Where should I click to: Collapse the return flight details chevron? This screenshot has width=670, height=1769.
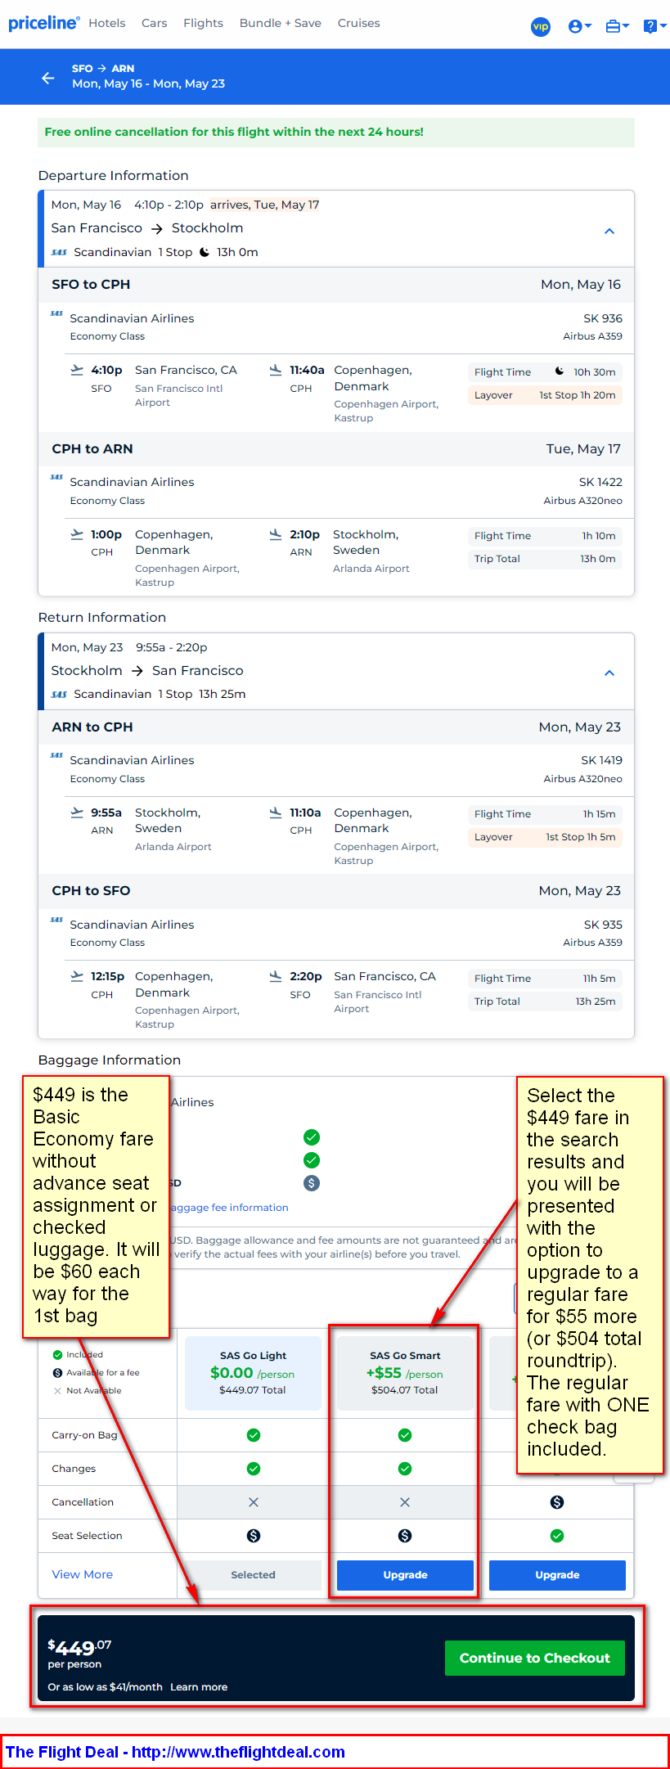tap(609, 673)
